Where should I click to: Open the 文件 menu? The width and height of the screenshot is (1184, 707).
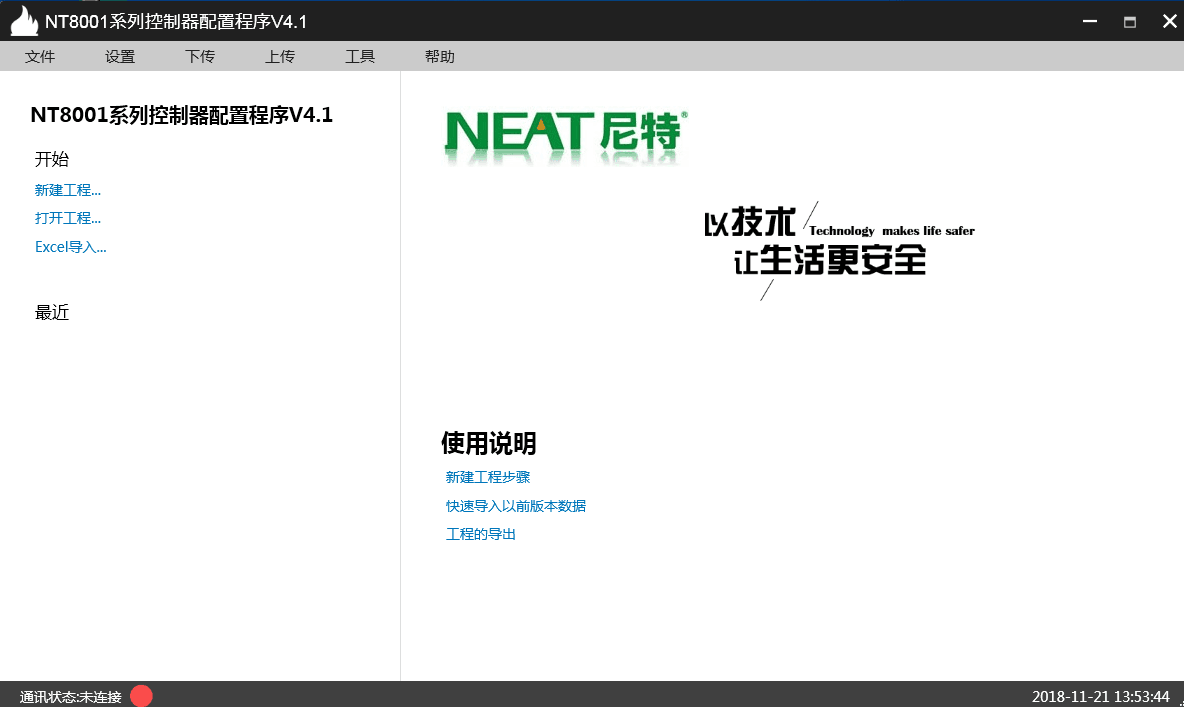(x=40, y=57)
